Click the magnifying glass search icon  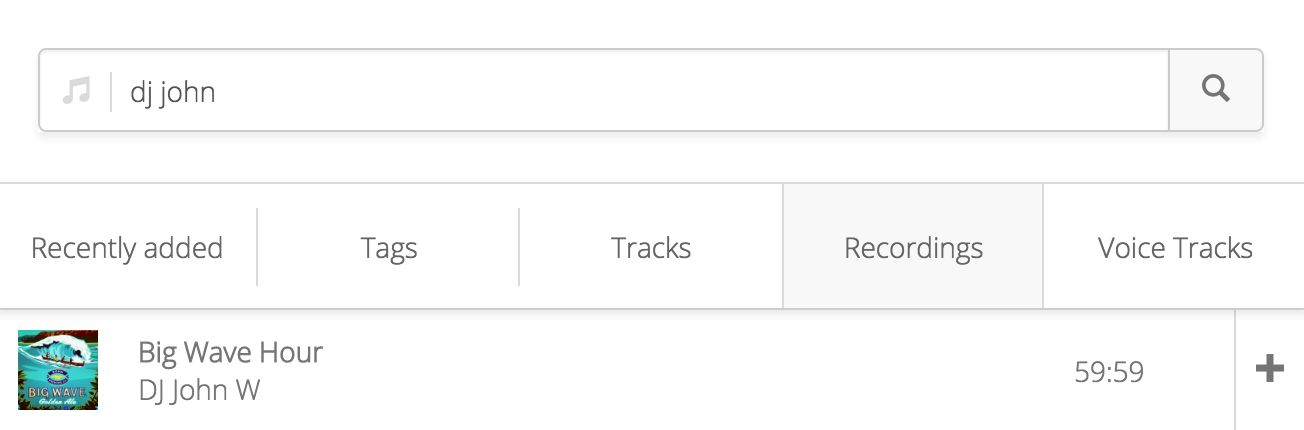[x=1216, y=90]
